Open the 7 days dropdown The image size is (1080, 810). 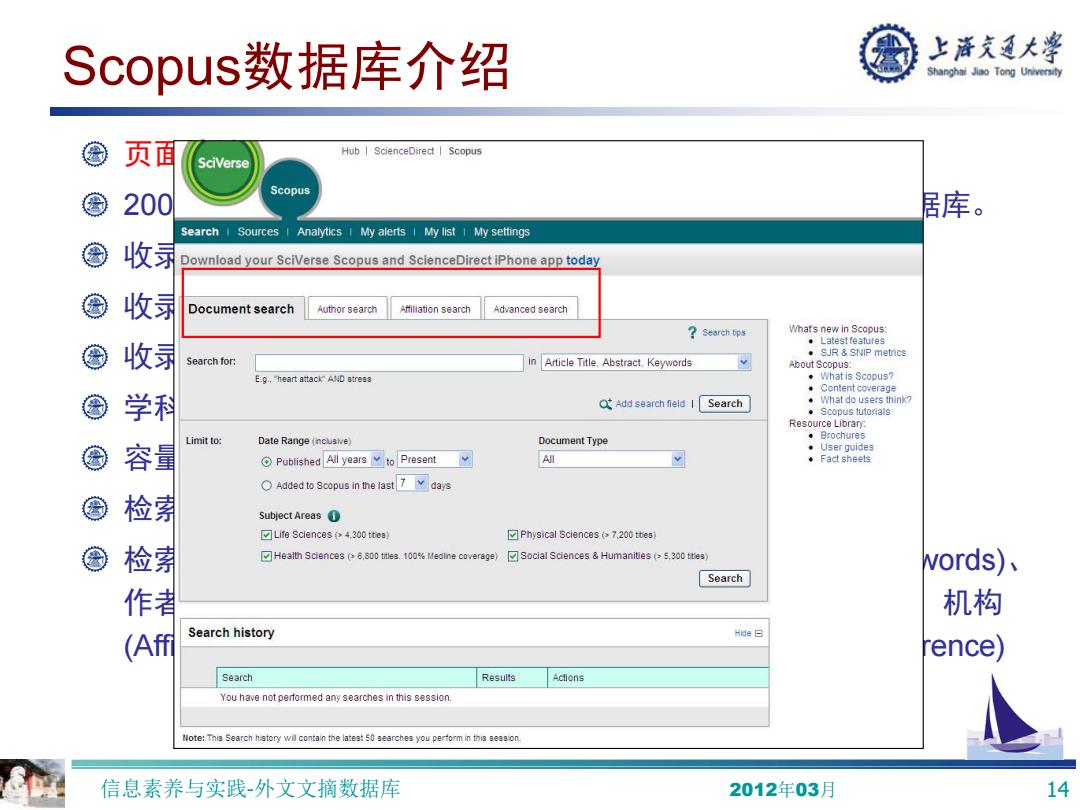pyautogui.click(x=413, y=484)
